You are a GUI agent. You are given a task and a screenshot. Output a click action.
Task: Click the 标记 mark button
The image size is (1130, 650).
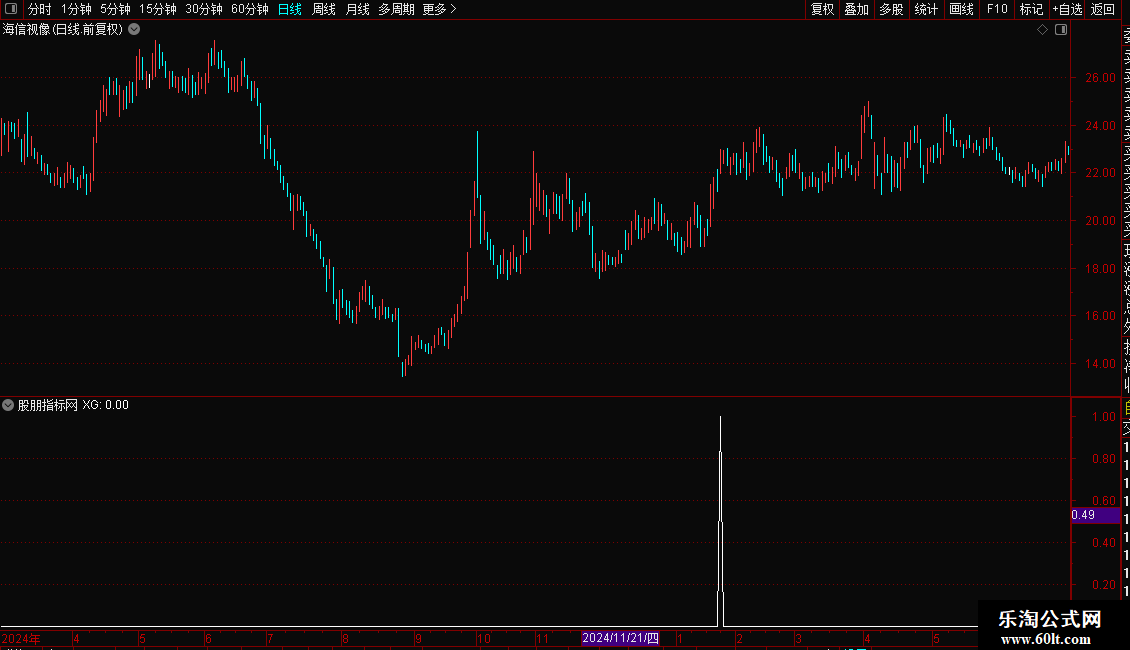(1031, 9)
